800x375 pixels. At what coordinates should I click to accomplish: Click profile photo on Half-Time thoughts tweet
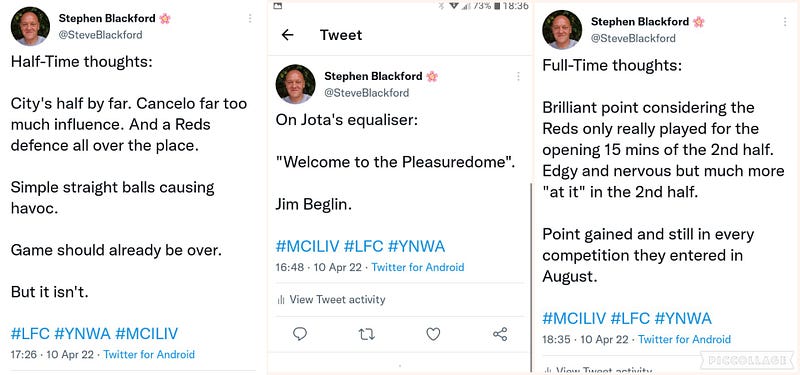pyautogui.click(x=30, y=26)
